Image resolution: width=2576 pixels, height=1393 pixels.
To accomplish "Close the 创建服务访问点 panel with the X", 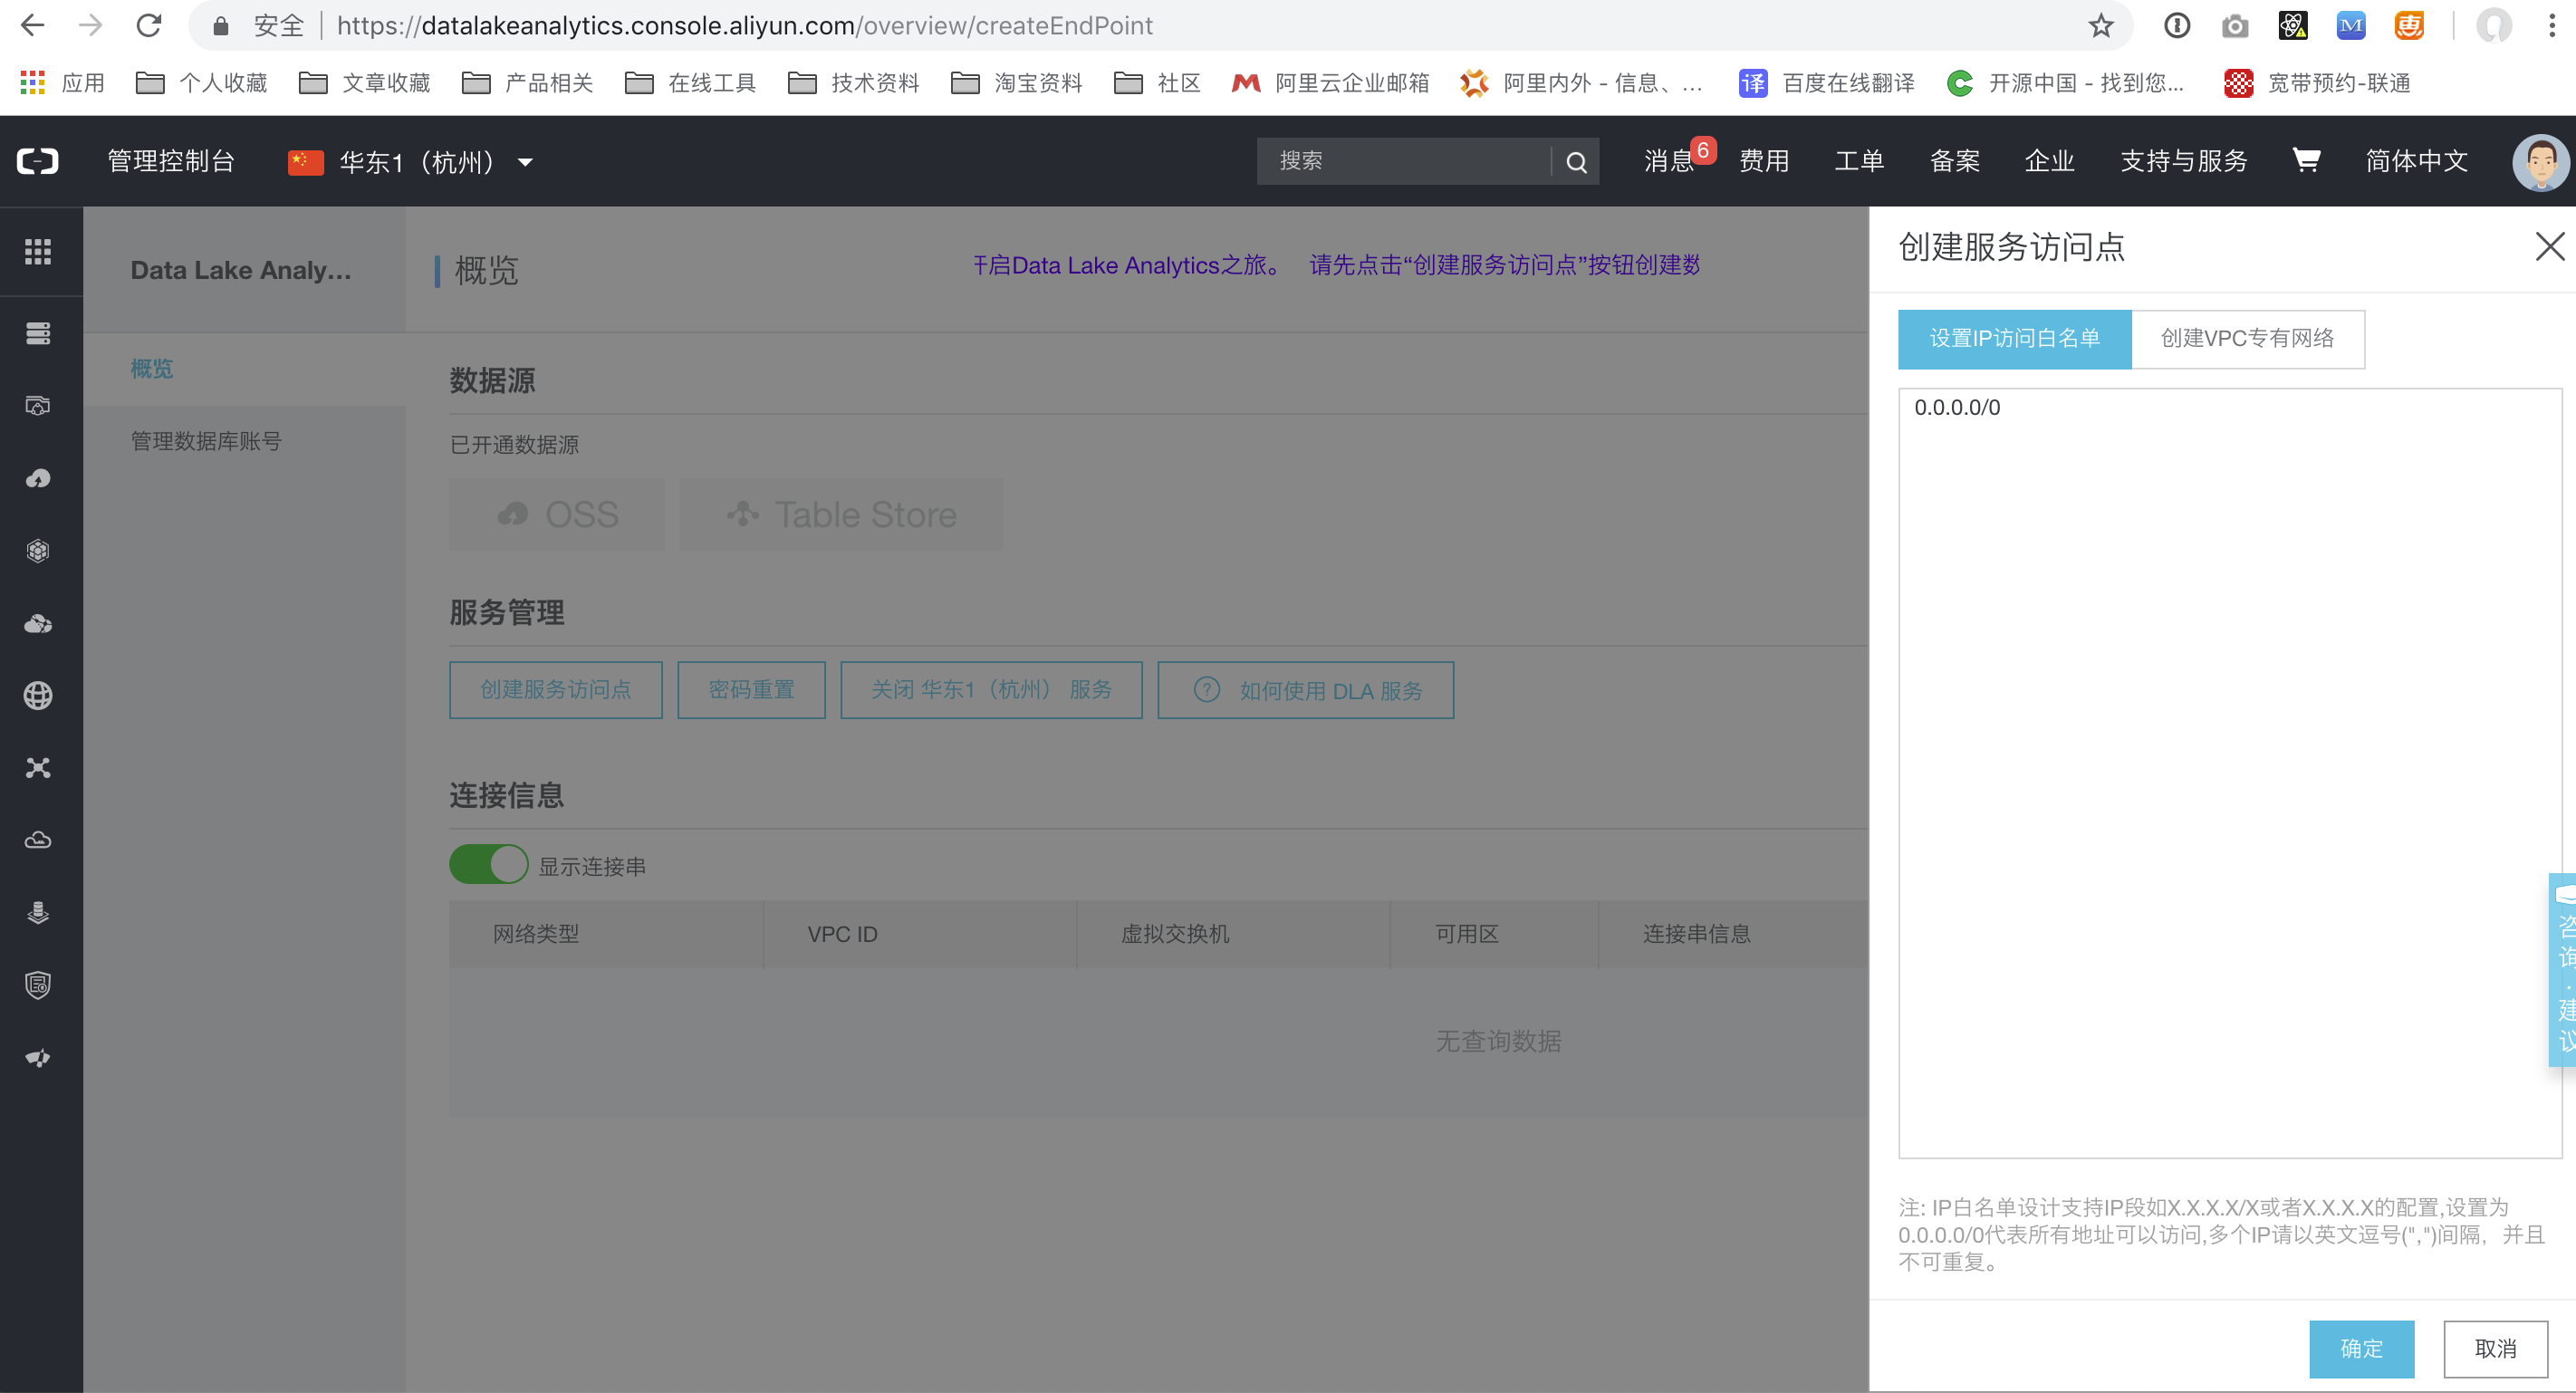I will (x=2550, y=246).
